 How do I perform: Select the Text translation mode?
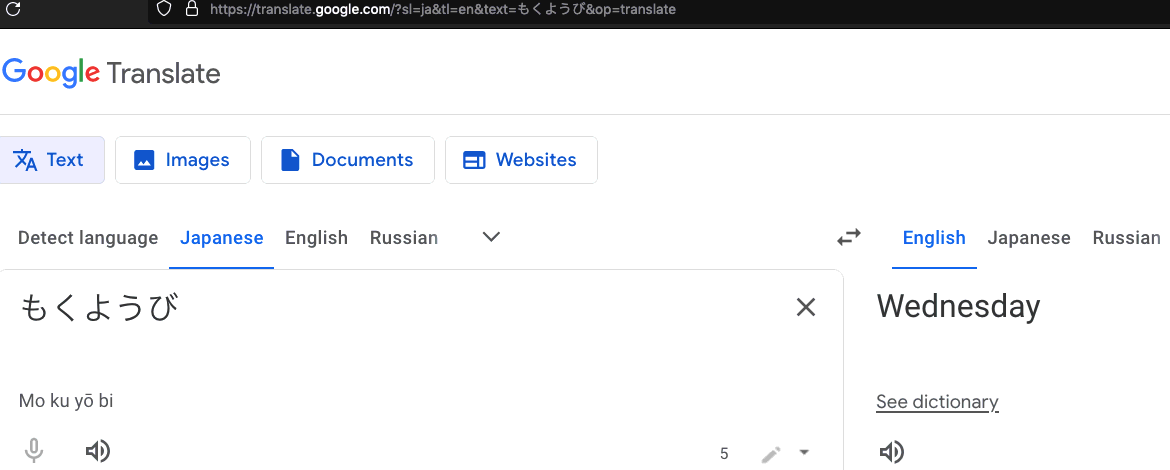tap(50, 160)
